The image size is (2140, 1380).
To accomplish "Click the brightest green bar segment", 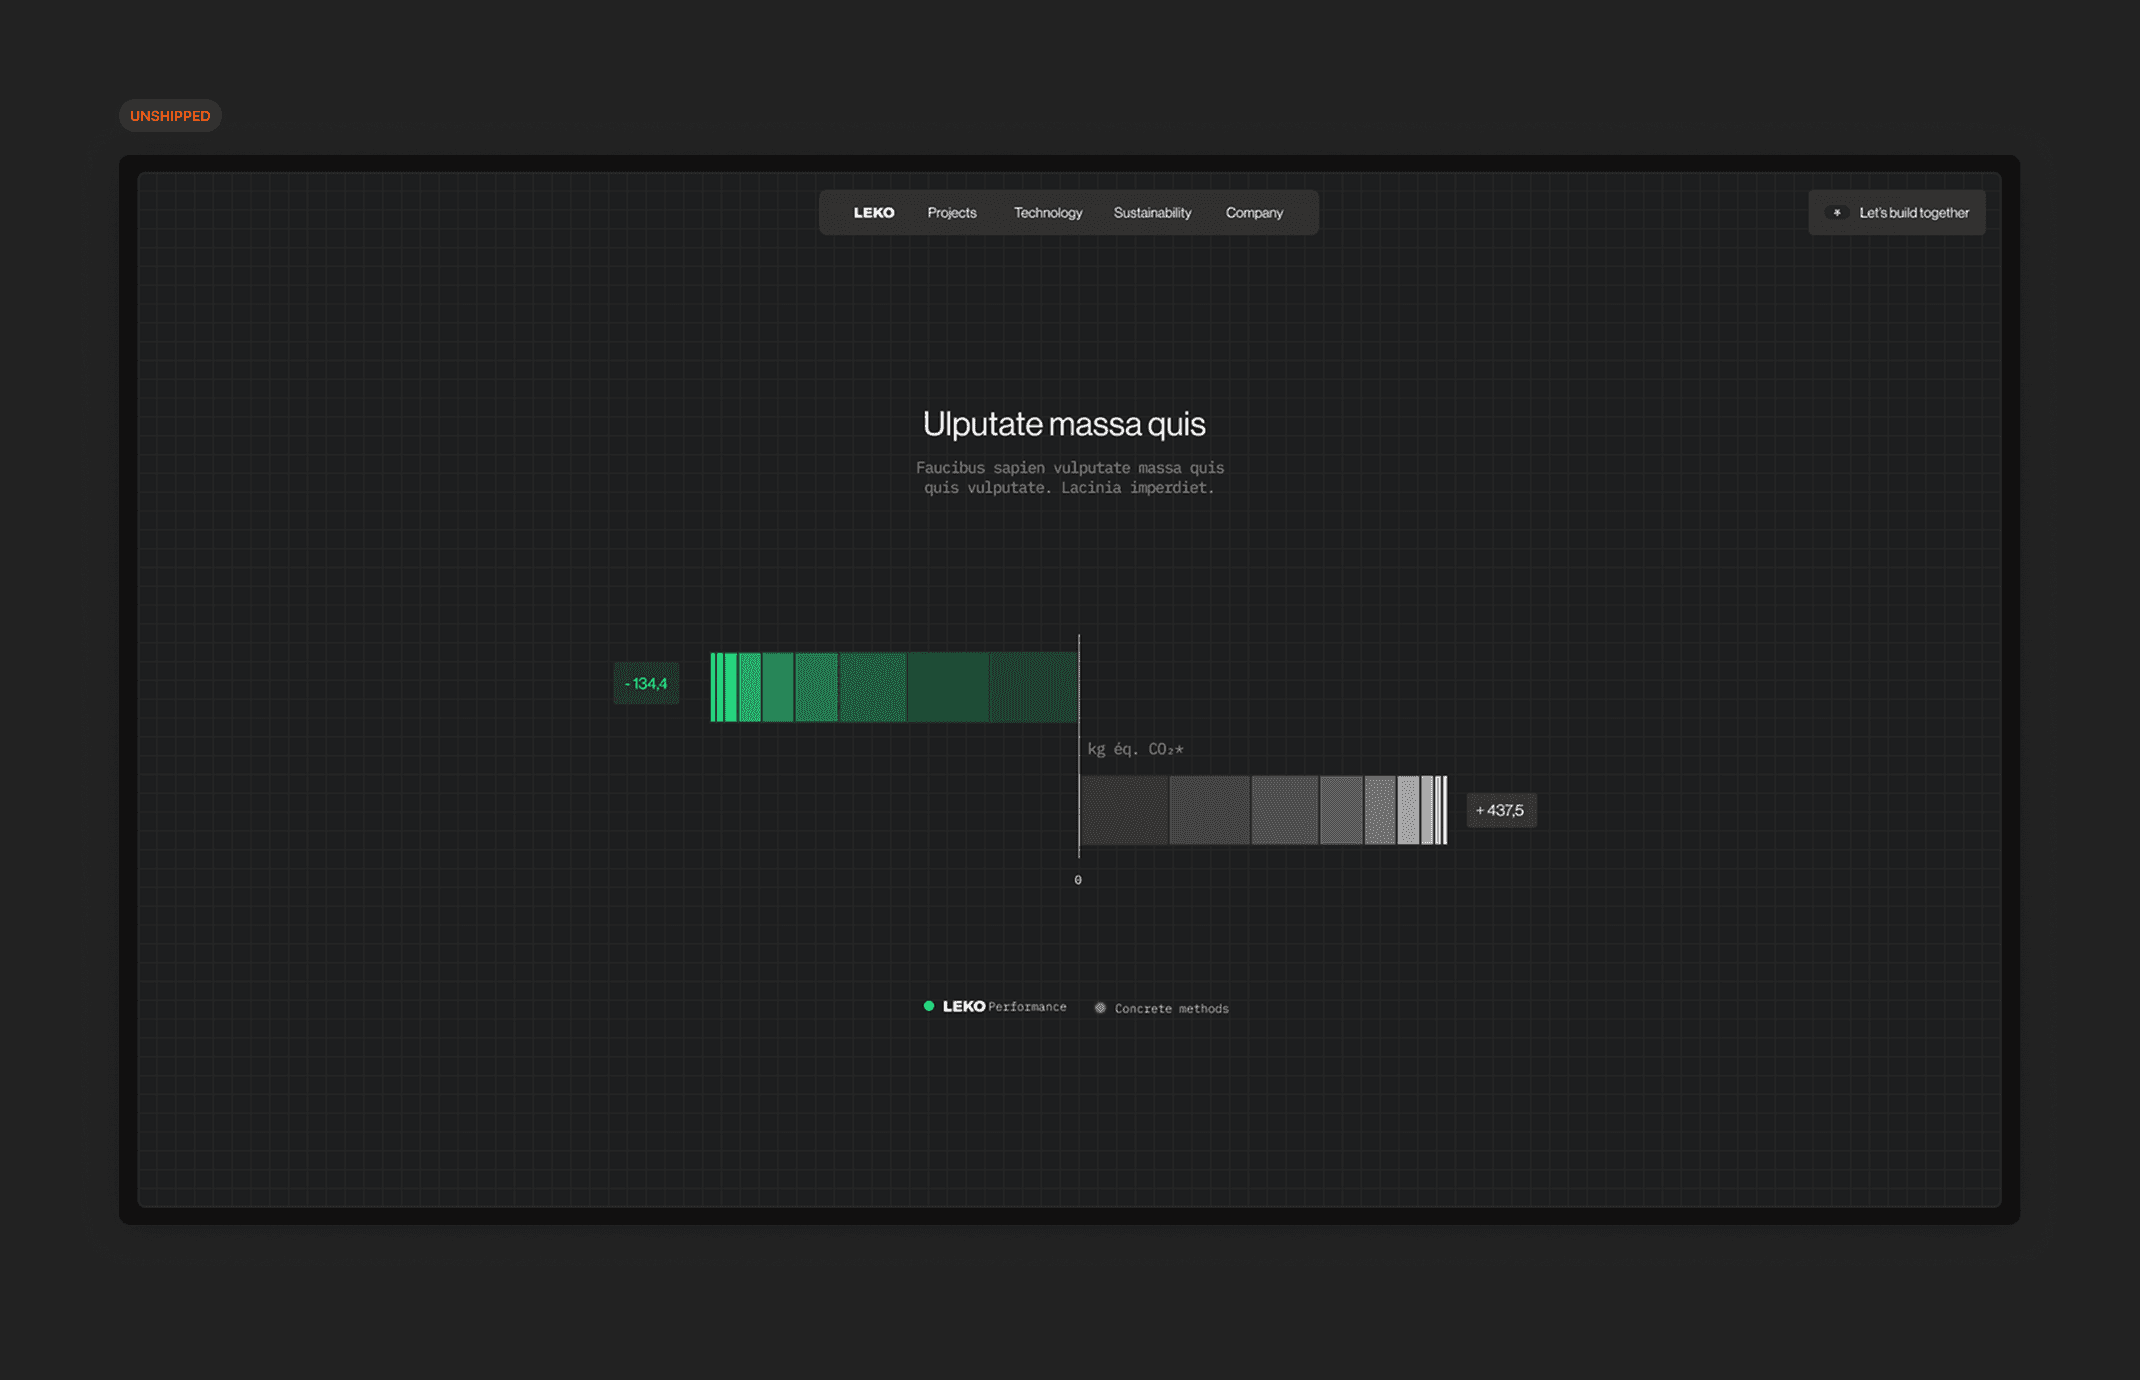I will 730,687.
